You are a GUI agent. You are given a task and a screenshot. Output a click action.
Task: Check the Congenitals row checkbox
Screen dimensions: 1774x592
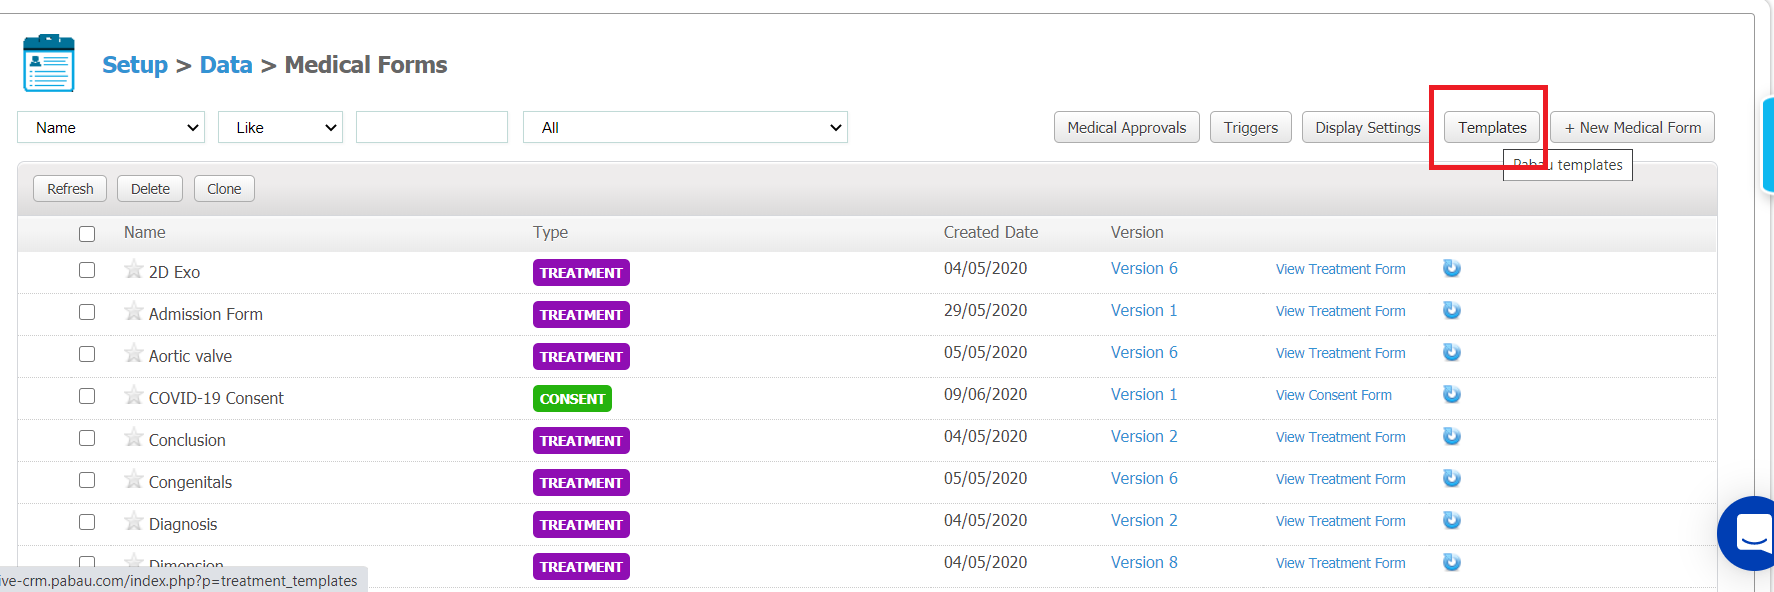(87, 480)
